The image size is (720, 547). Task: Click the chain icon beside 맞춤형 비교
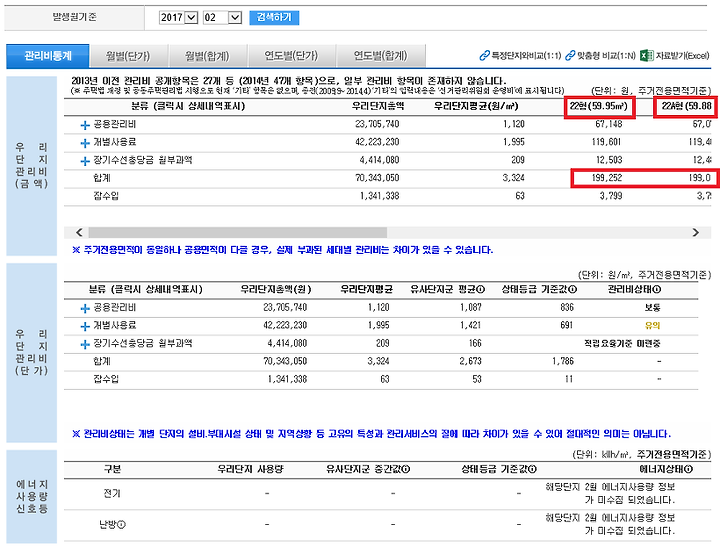[570, 56]
